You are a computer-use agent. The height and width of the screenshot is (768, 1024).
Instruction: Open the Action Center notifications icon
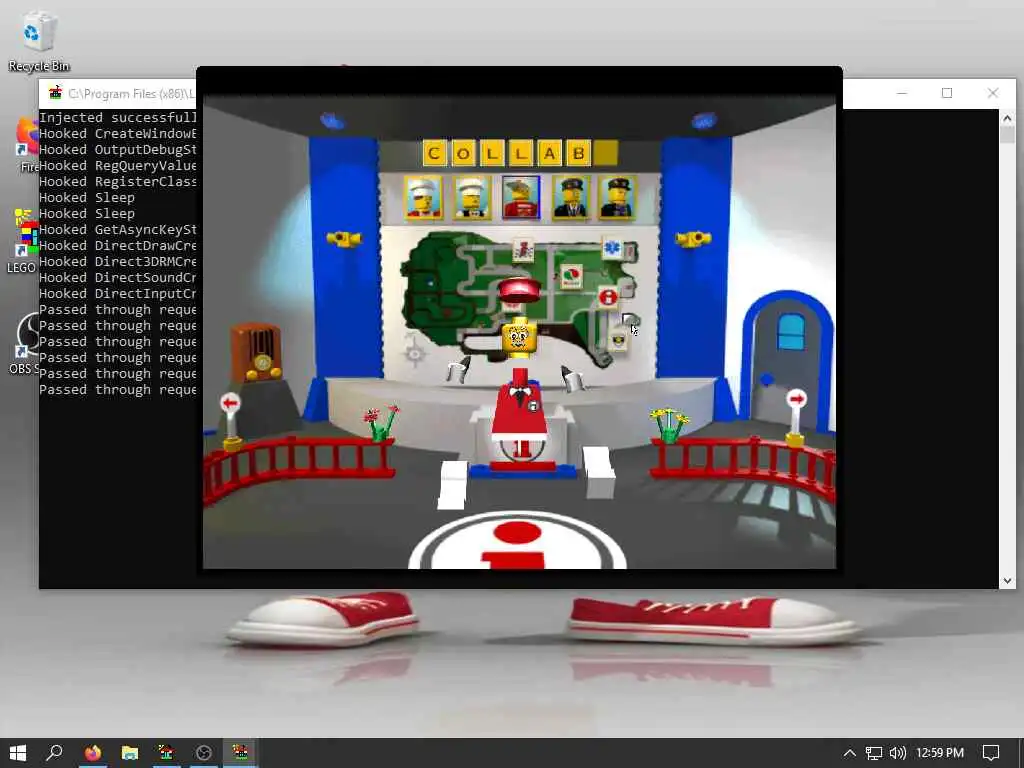point(991,753)
